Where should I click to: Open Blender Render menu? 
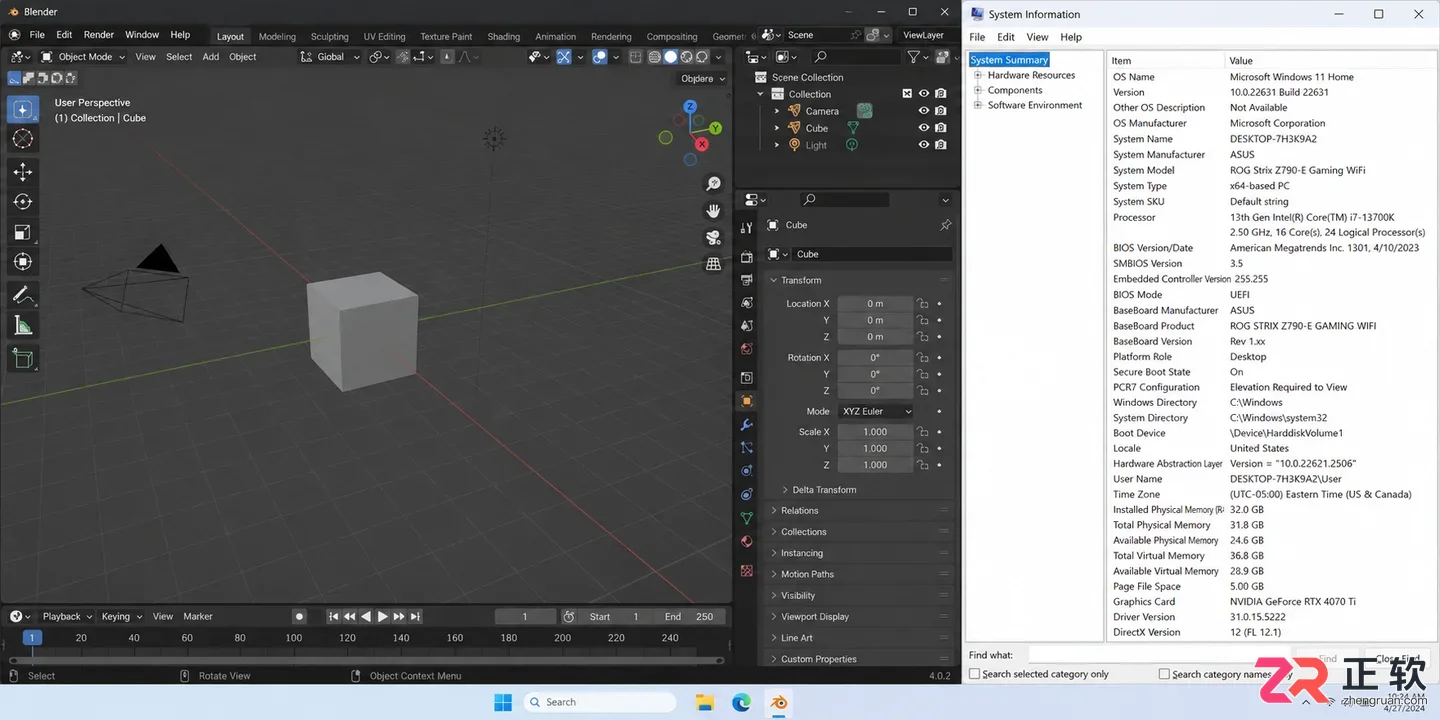point(98,34)
